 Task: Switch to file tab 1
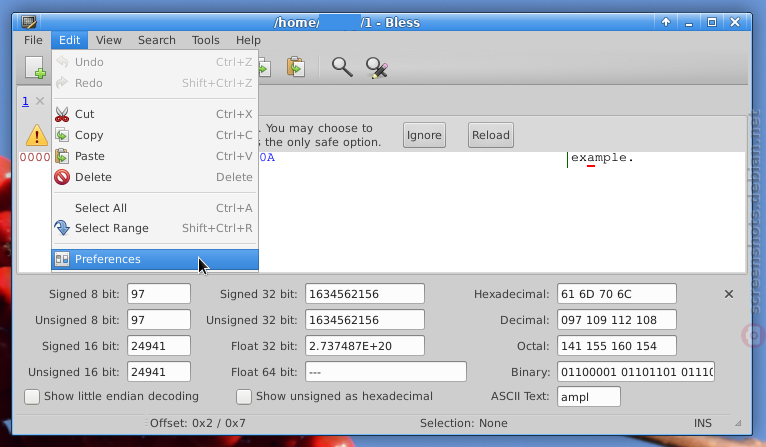(25, 101)
